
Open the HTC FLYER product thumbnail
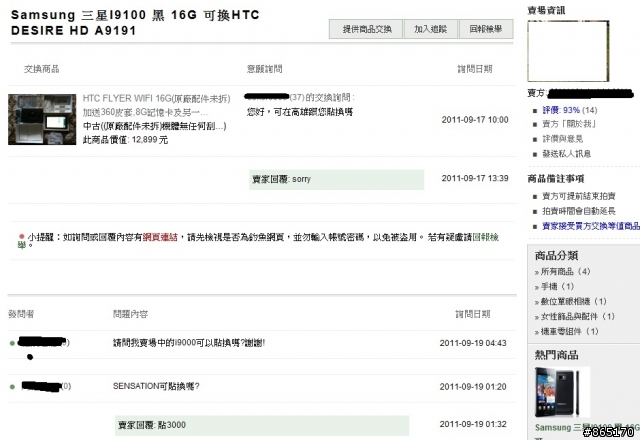tap(42, 119)
